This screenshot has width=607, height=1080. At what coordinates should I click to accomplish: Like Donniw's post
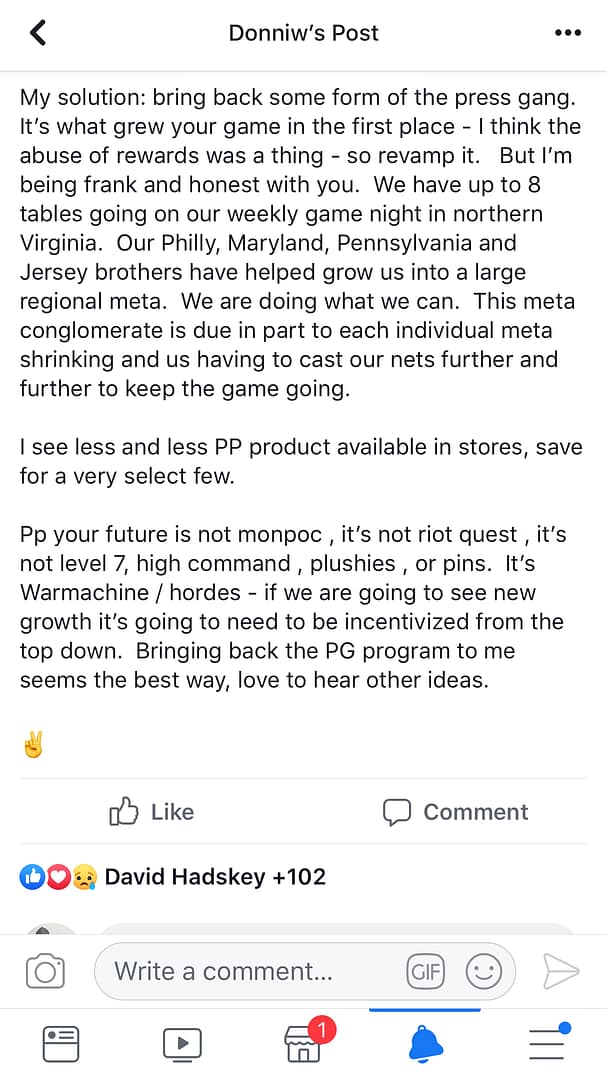click(x=152, y=812)
